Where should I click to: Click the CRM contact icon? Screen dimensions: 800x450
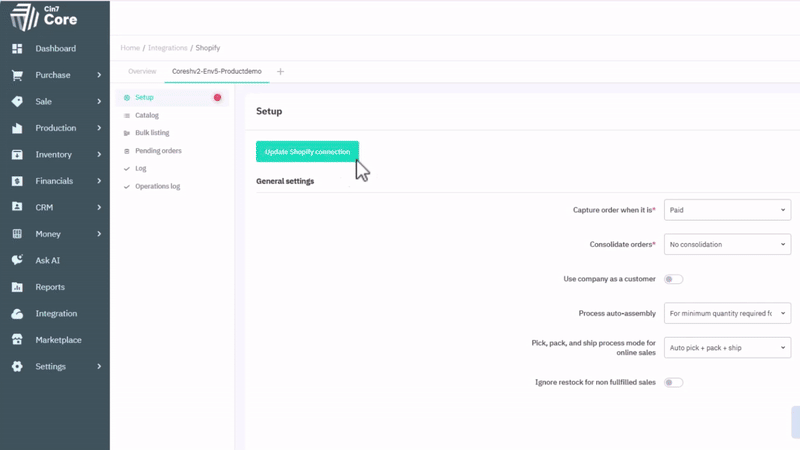17,207
